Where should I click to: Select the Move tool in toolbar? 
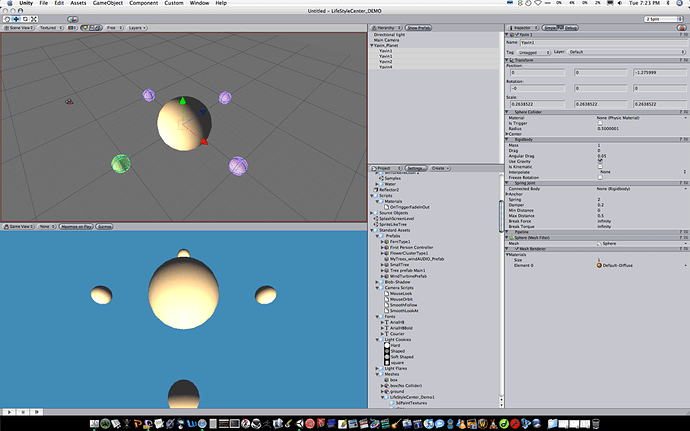[x=15, y=18]
